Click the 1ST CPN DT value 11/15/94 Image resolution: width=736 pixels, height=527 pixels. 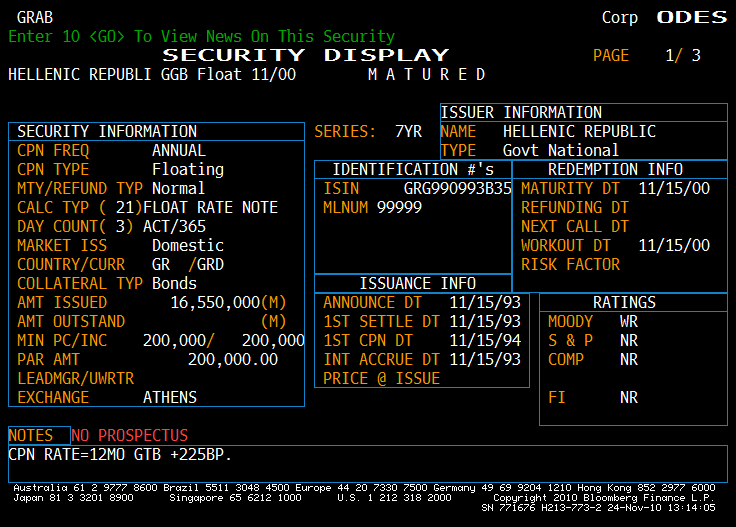point(485,340)
